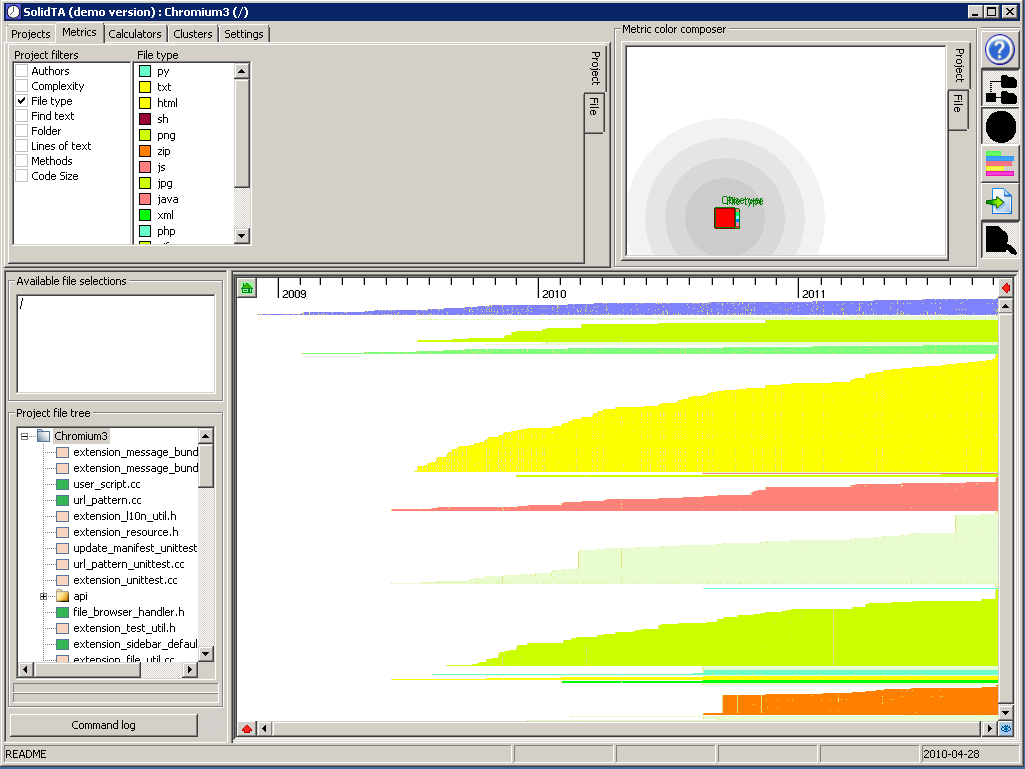This screenshot has width=1025, height=769.
Task: Click the Command log button
Action: (x=103, y=725)
